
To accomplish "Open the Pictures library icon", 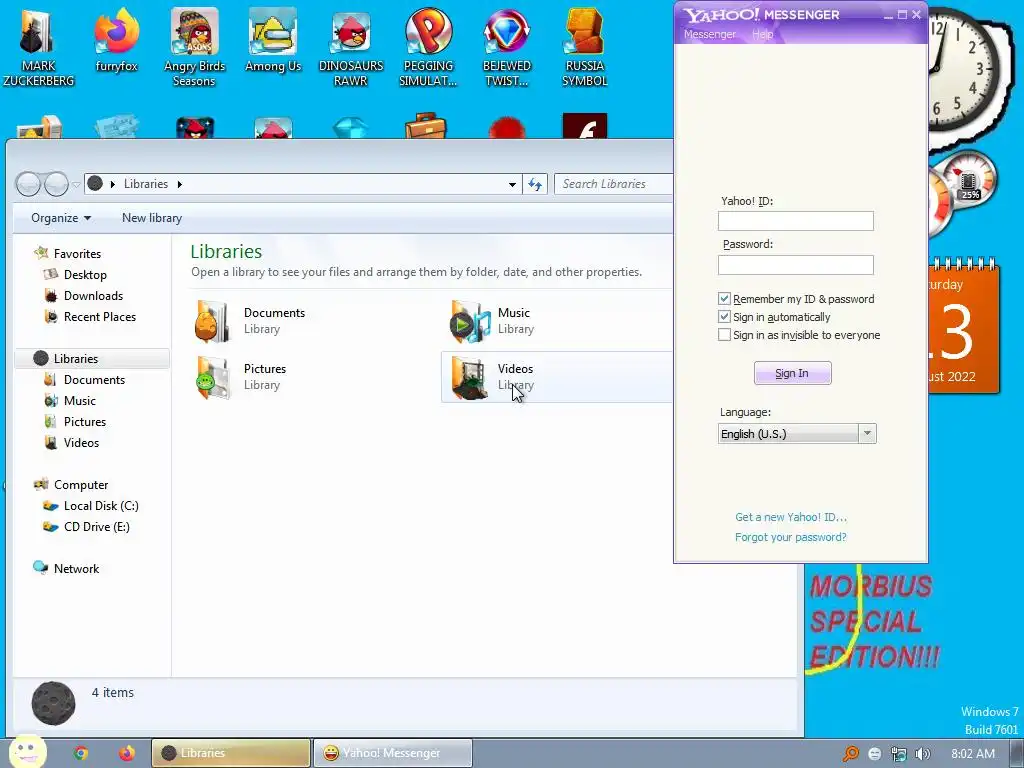I will [x=212, y=377].
